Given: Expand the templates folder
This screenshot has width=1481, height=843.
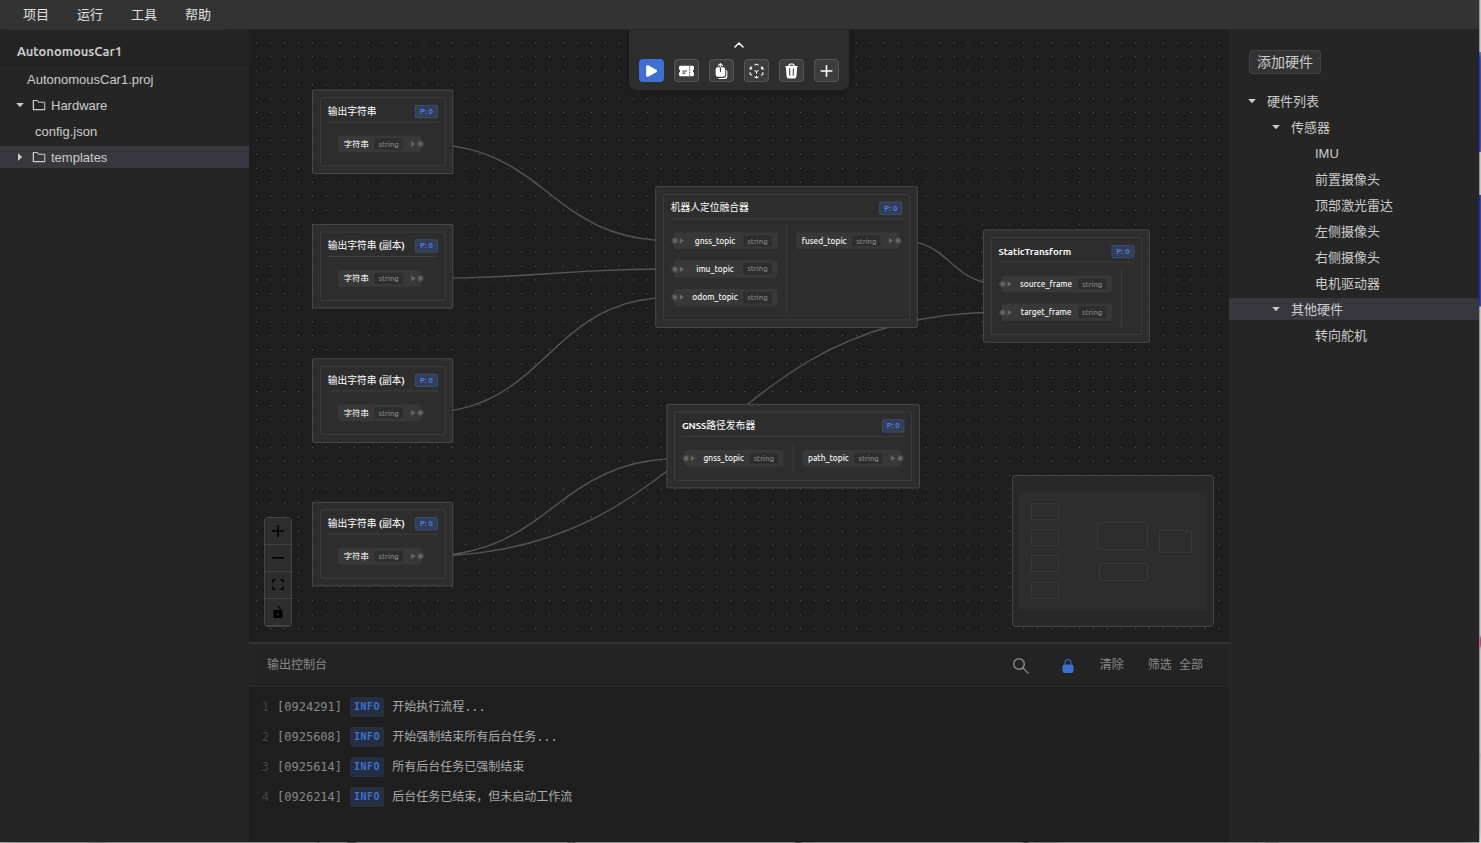Looking at the screenshot, I should (x=20, y=157).
